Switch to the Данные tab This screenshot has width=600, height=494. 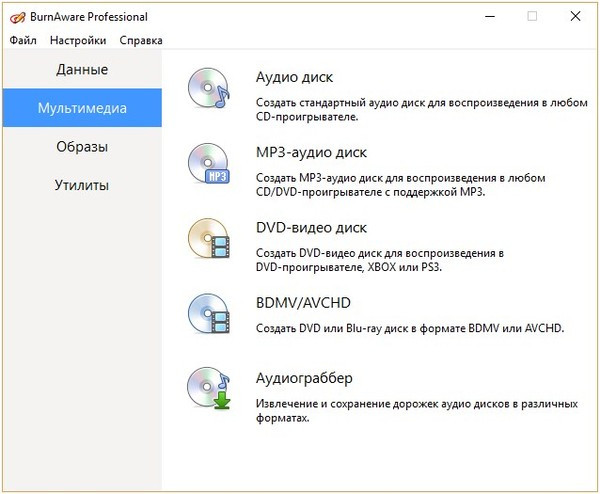[81, 70]
